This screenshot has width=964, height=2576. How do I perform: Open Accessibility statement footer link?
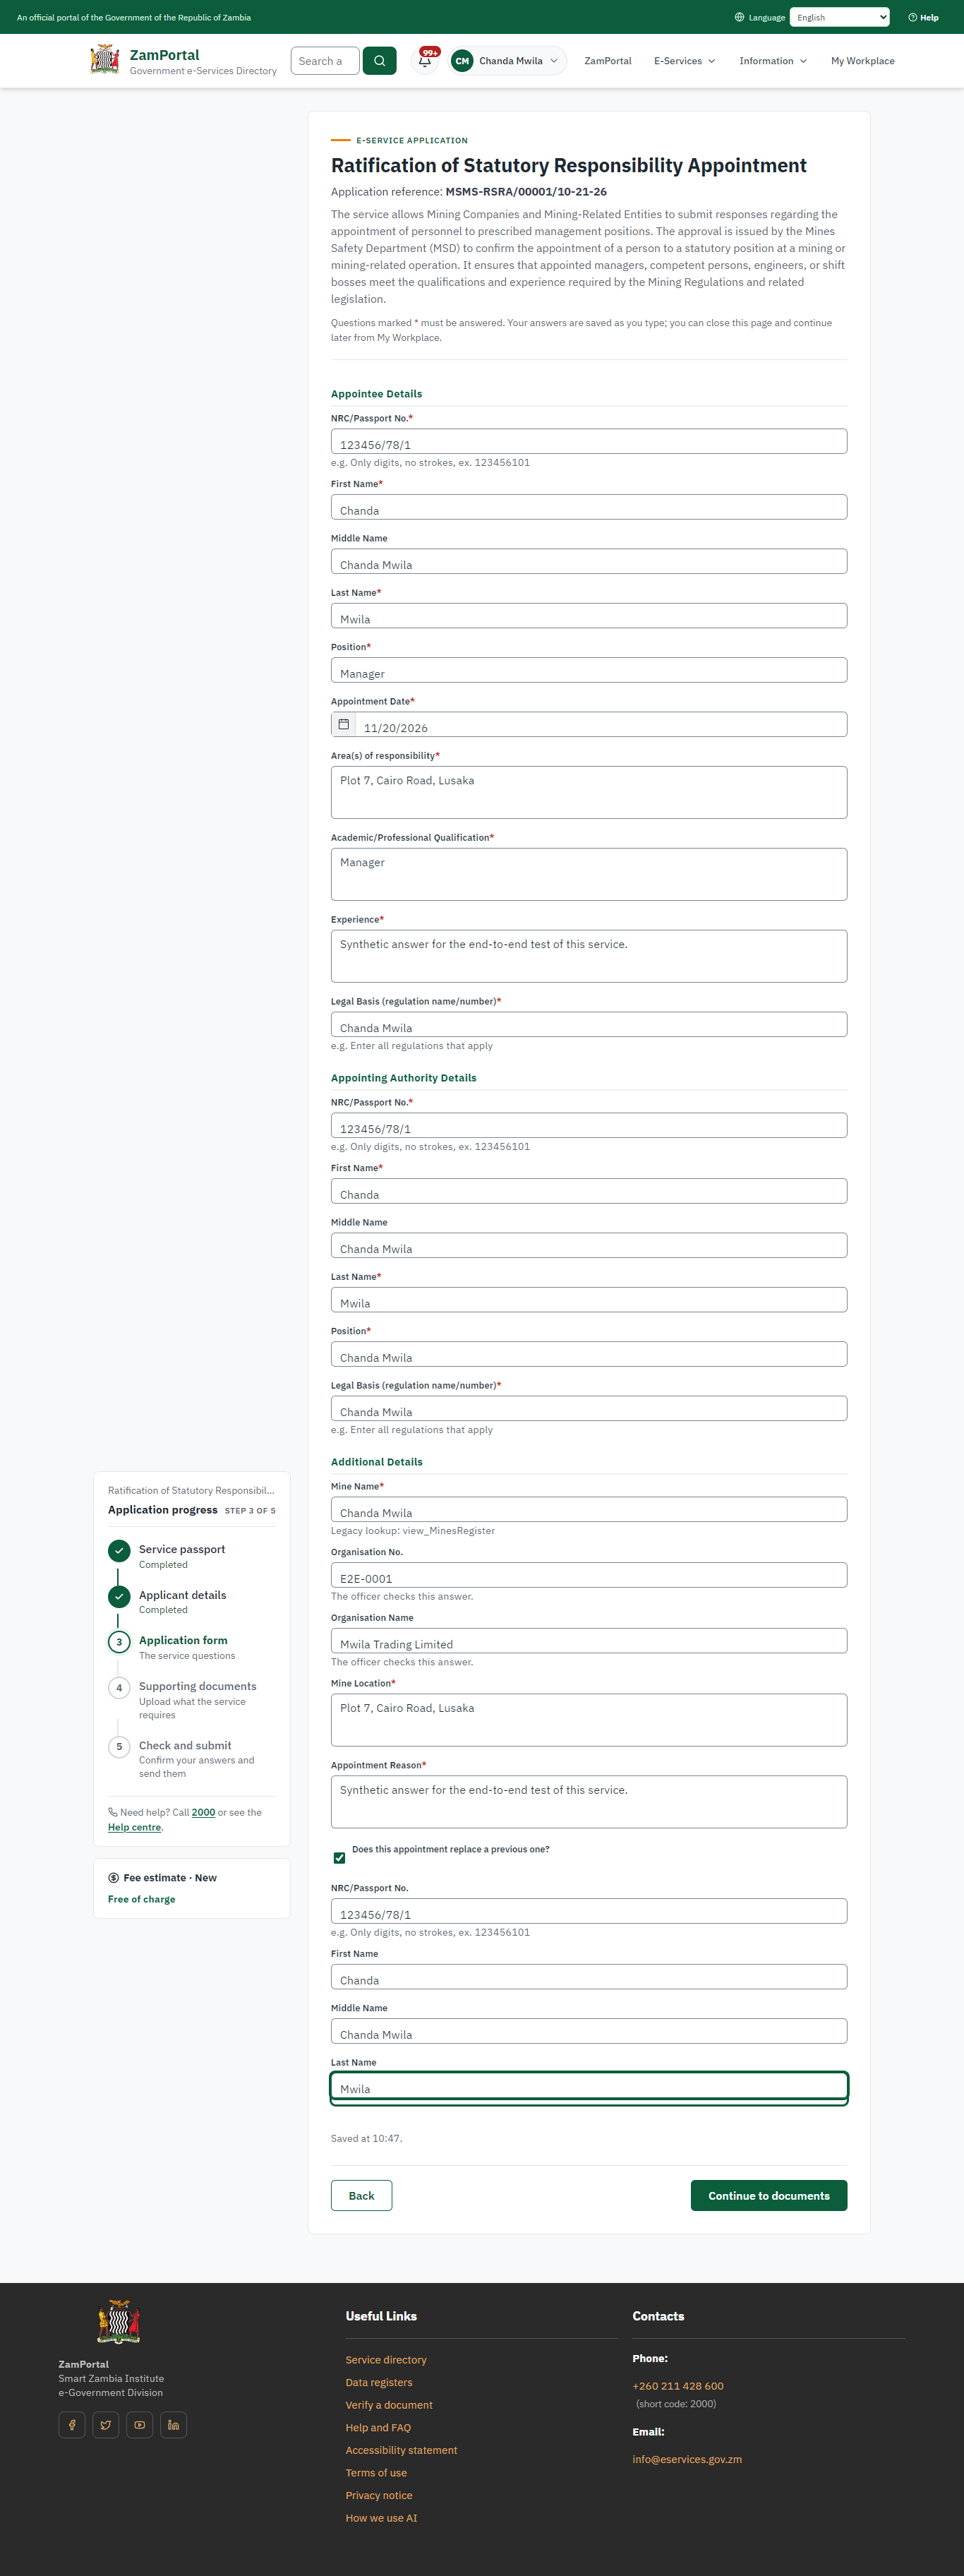[401, 2449]
